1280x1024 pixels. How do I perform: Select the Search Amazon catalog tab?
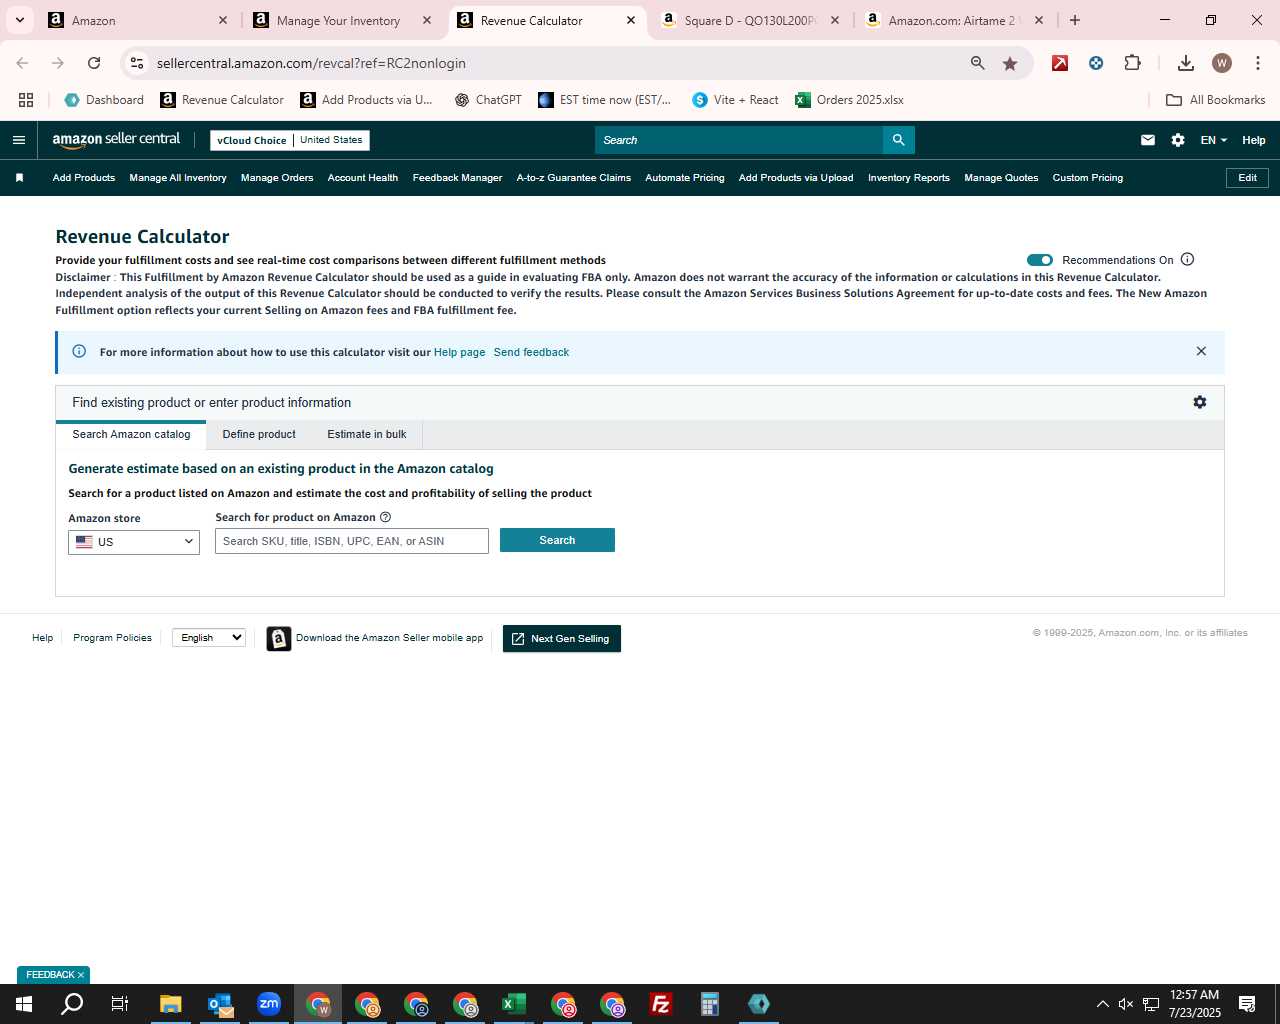click(x=131, y=434)
